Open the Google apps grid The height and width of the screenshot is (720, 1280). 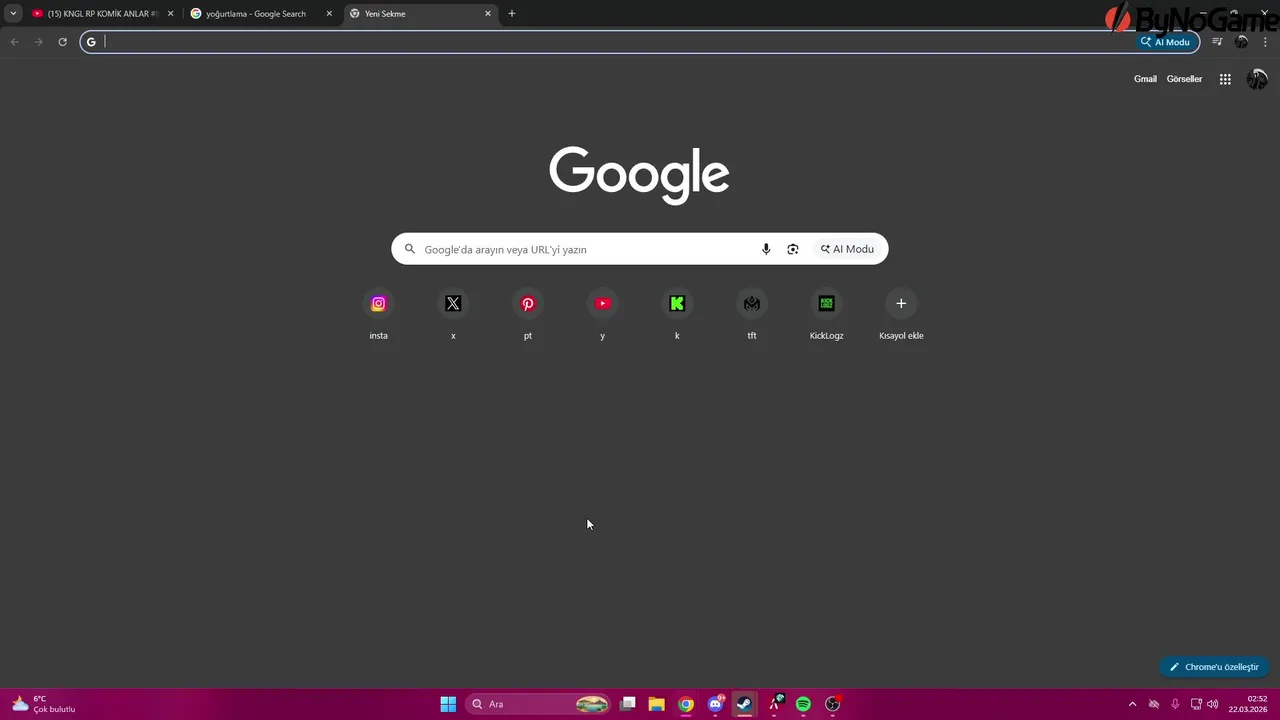point(1225,79)
